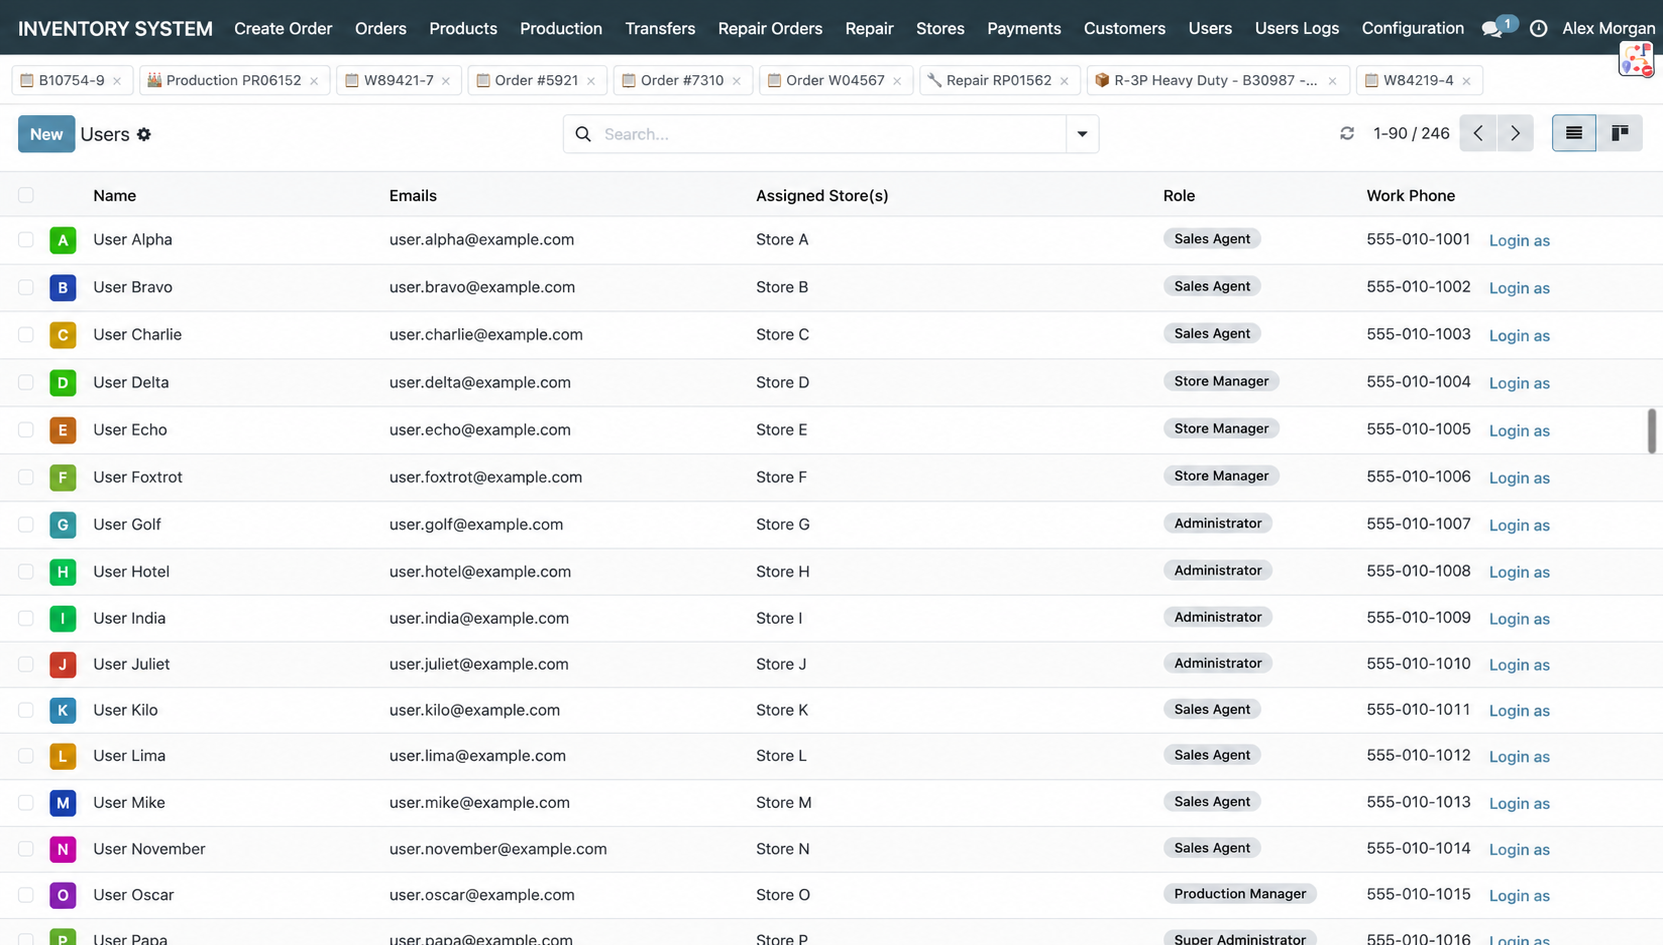Image resolution: width=1663 pixels, height=945 pixels.
Task: Click Login as for User Hotel
Action: tap(1519, 572)
